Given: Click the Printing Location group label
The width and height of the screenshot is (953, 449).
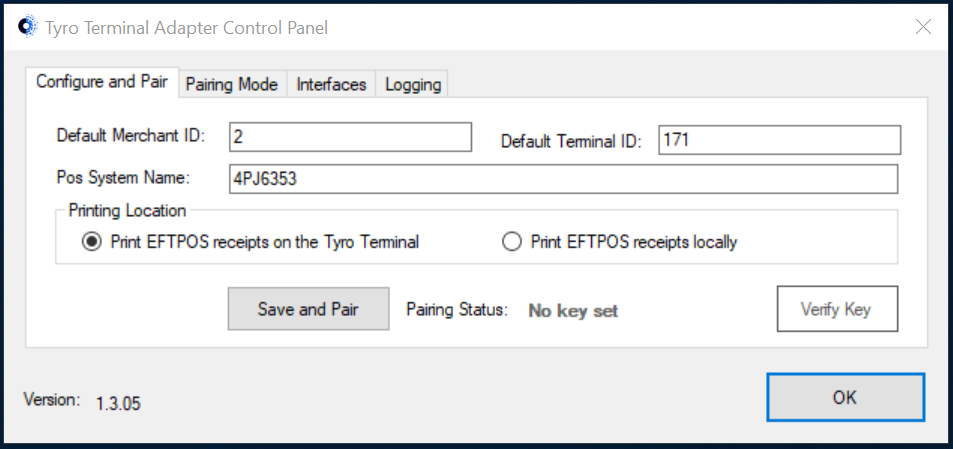Looking at the screenshot, I should [127, 211].
